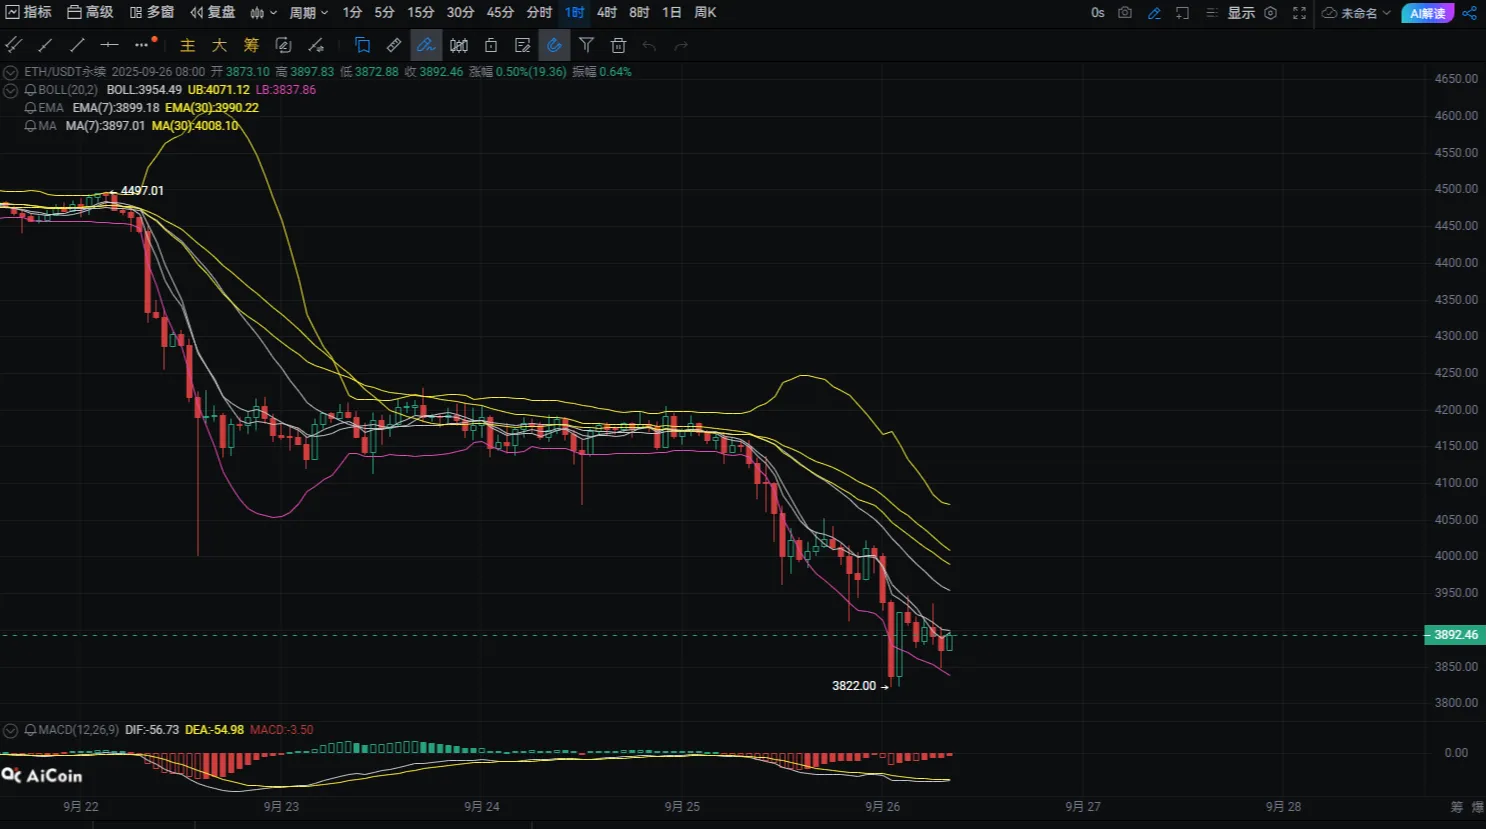Viewport: 1487px width, 829px height.
Task: Start 复盘 replay mode
Action: (213, 12)
